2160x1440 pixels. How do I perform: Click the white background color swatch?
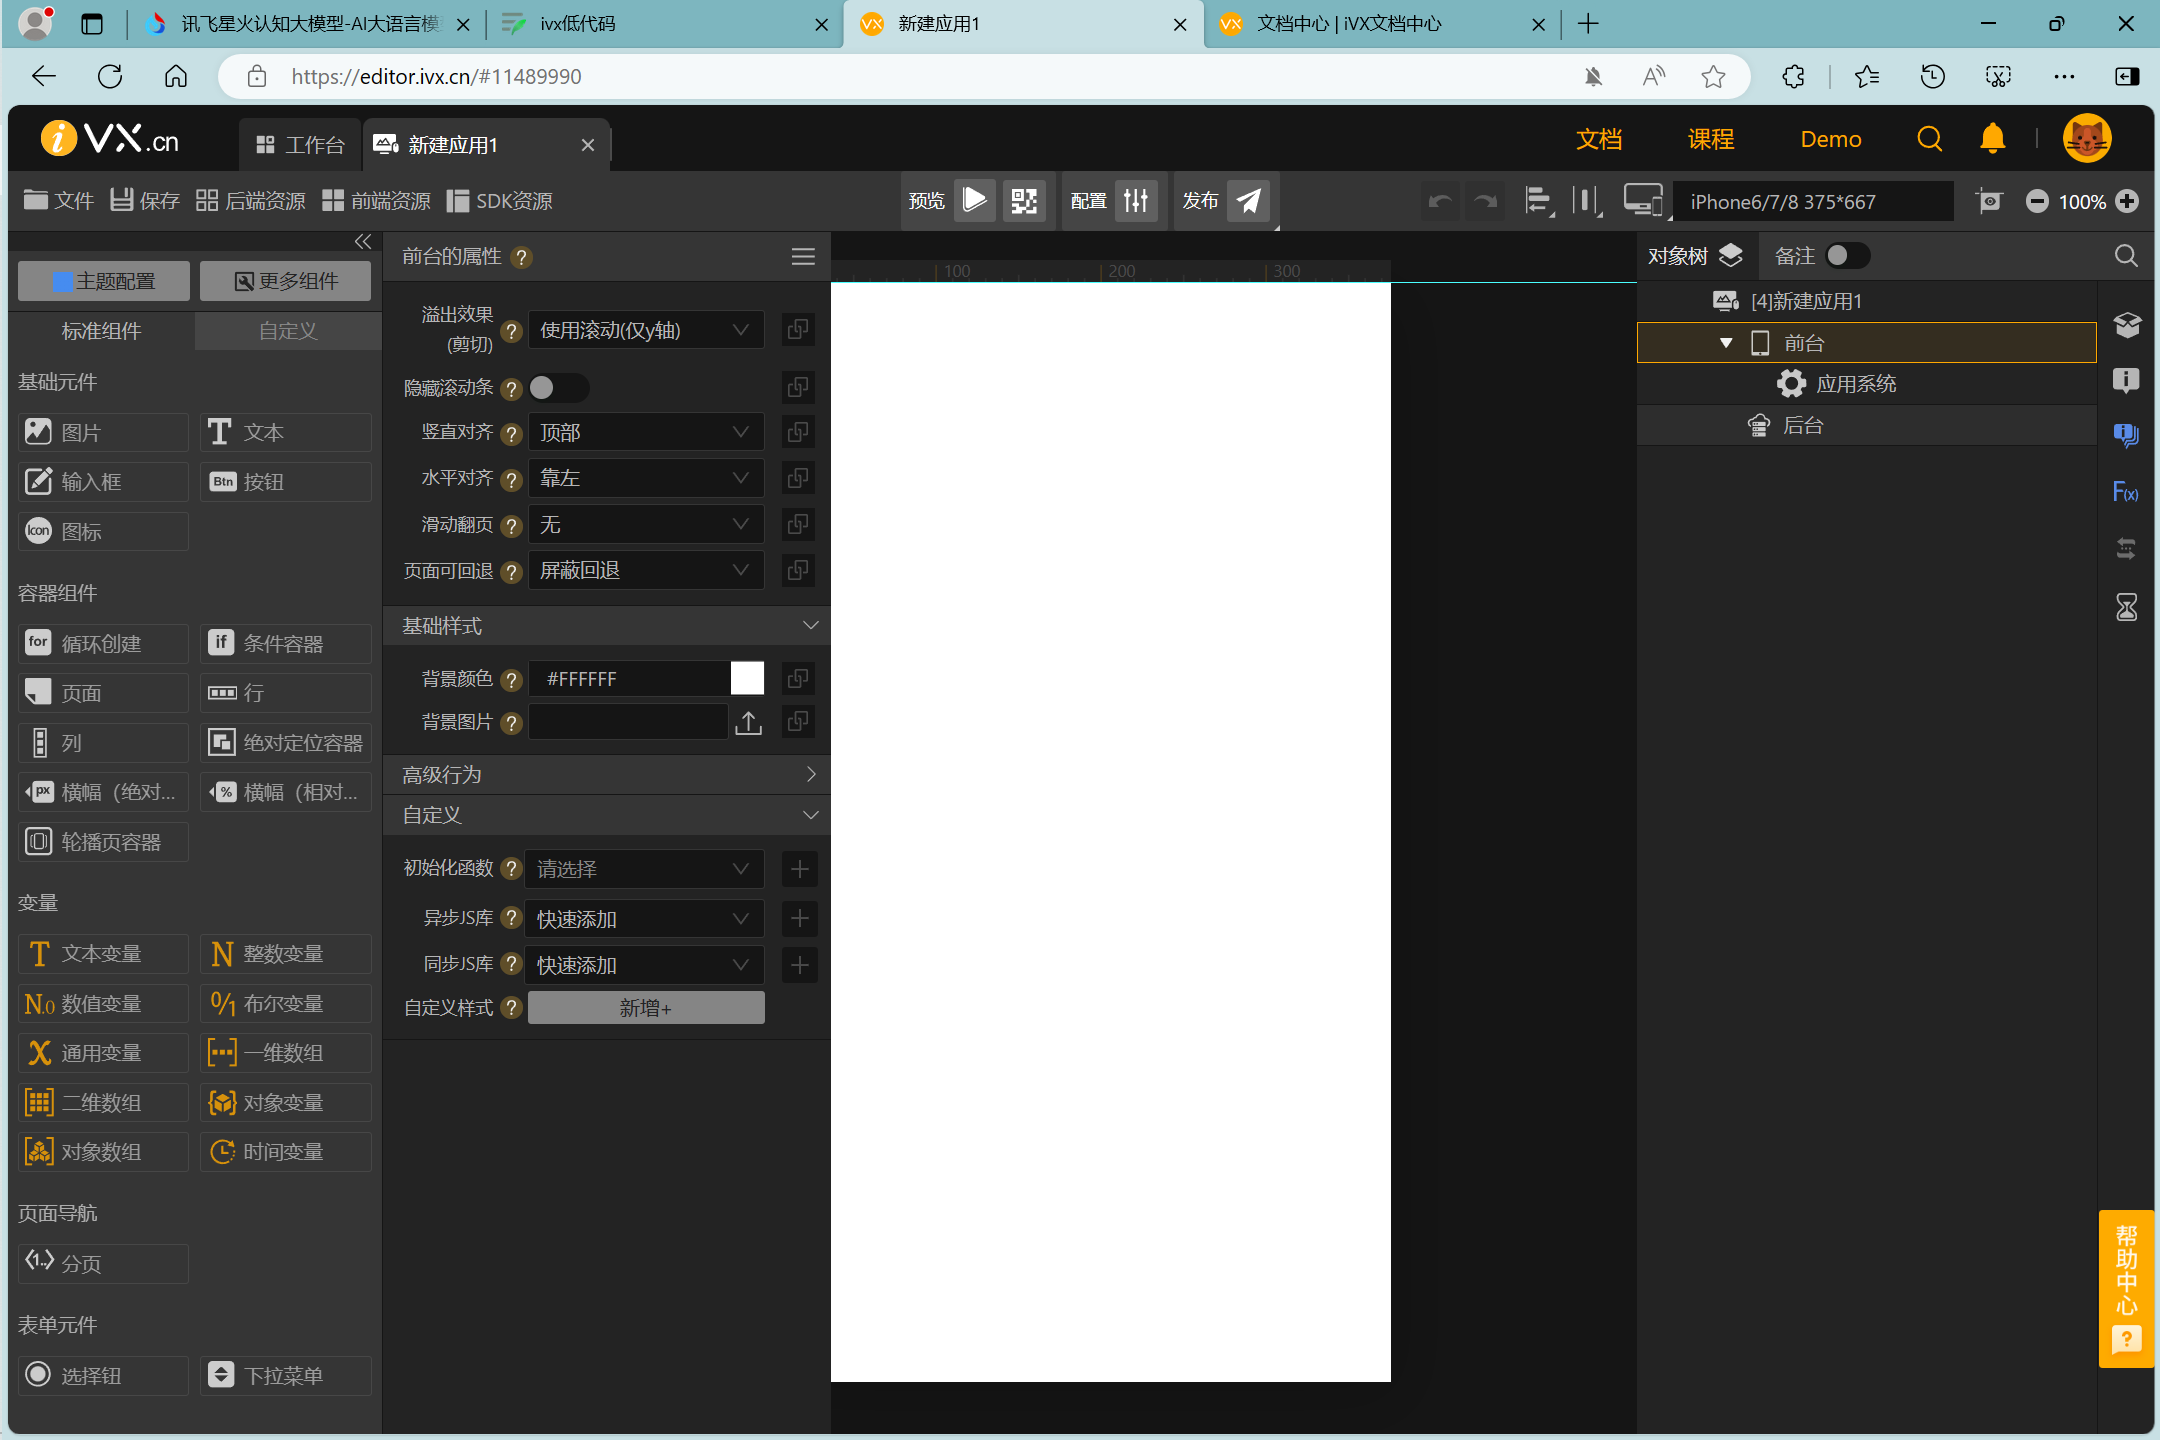pos(747,678)
